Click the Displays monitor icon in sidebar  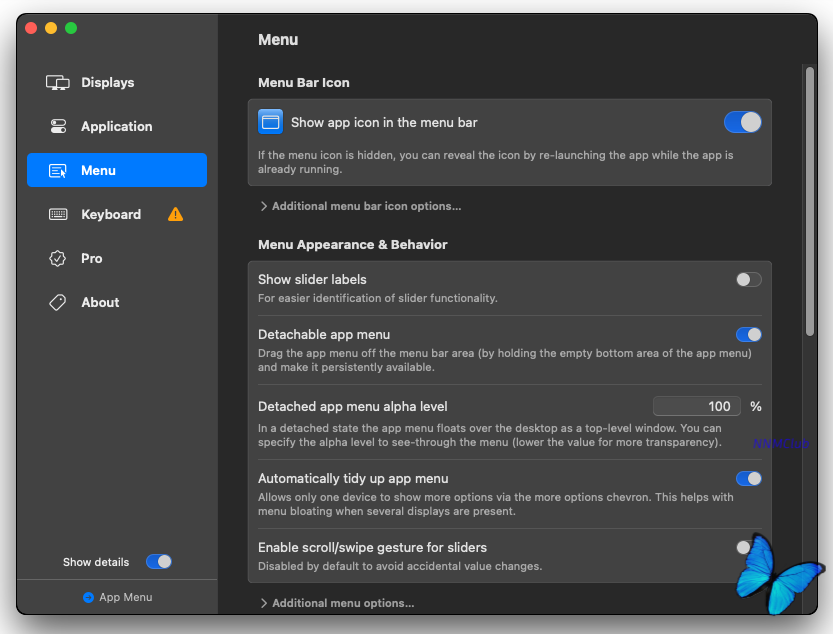58,83
